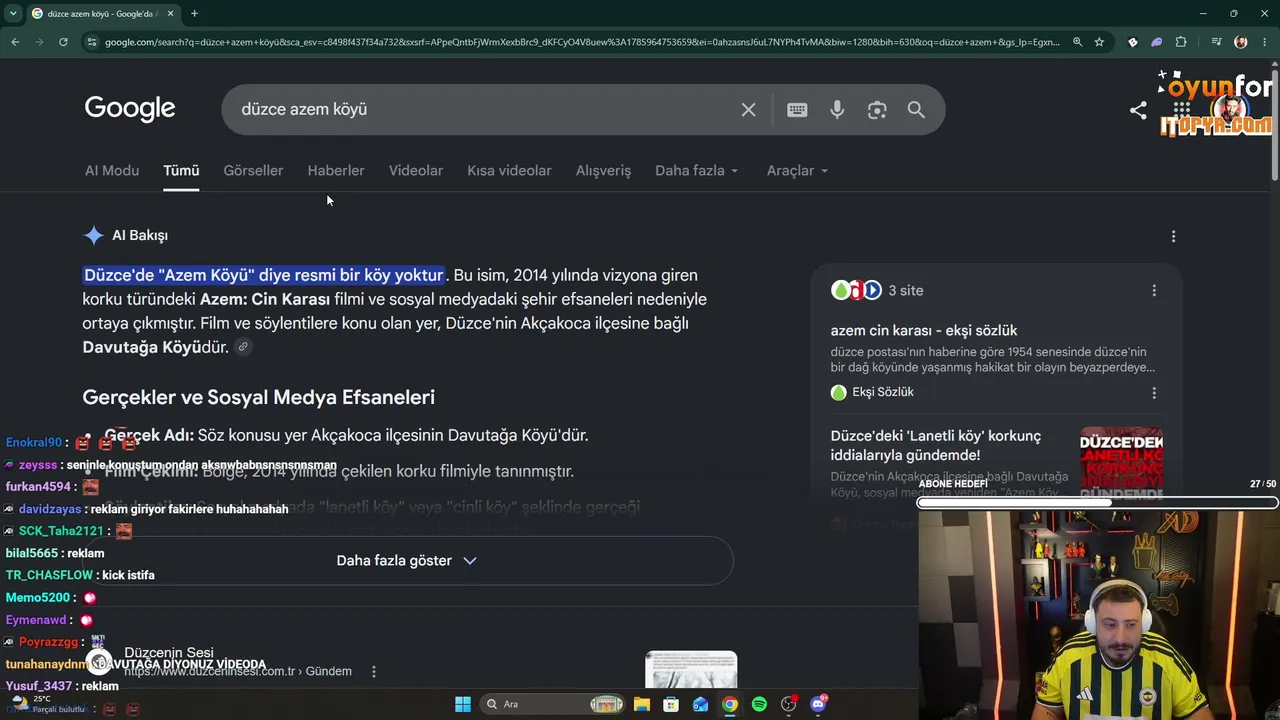Click the source link chip after "Davutağa Köyüdür"
This screenshot has height=720, width=1280.
(x=243, y=347)
